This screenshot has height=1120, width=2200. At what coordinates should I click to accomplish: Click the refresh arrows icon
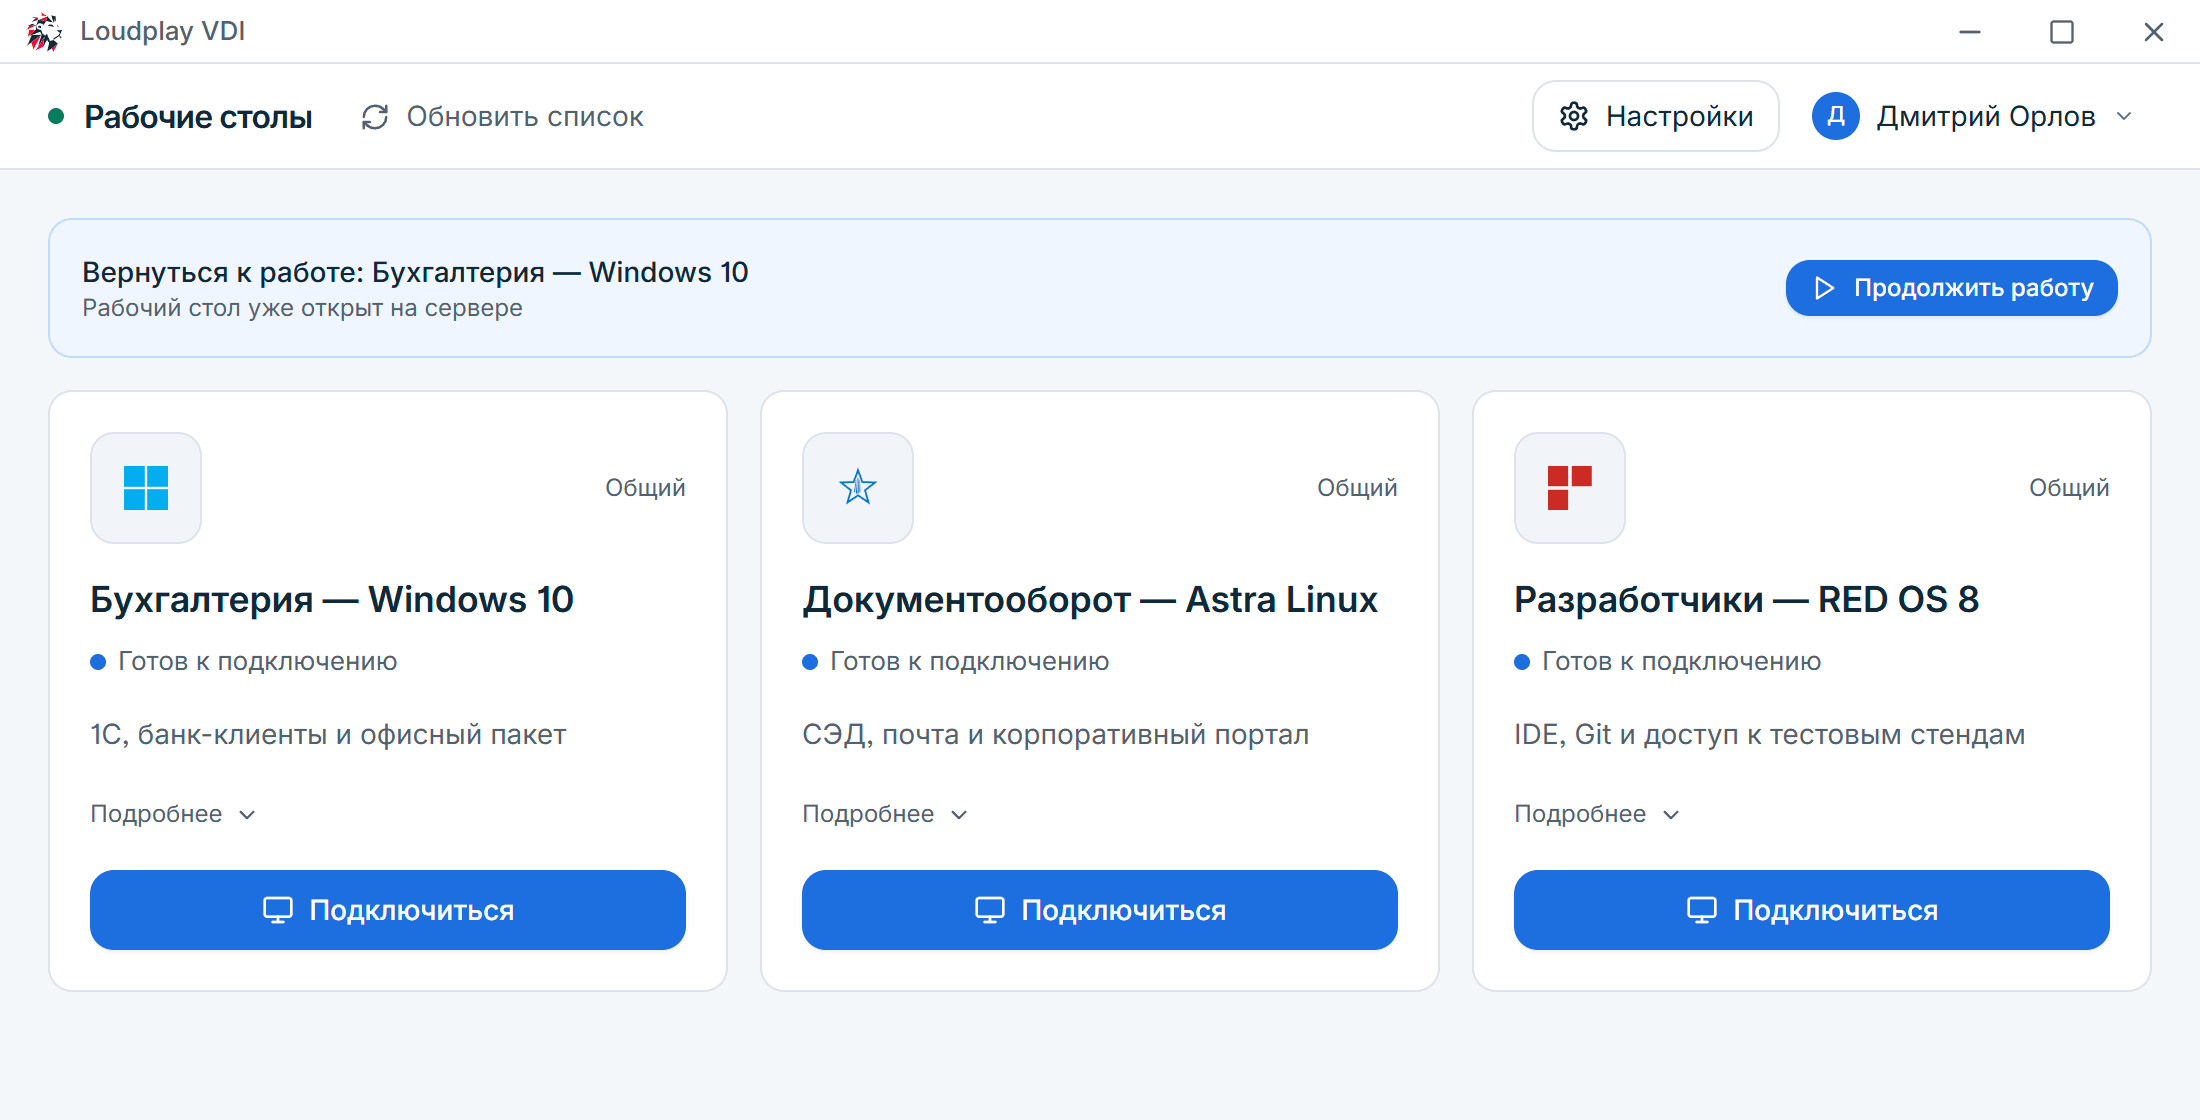375,117
